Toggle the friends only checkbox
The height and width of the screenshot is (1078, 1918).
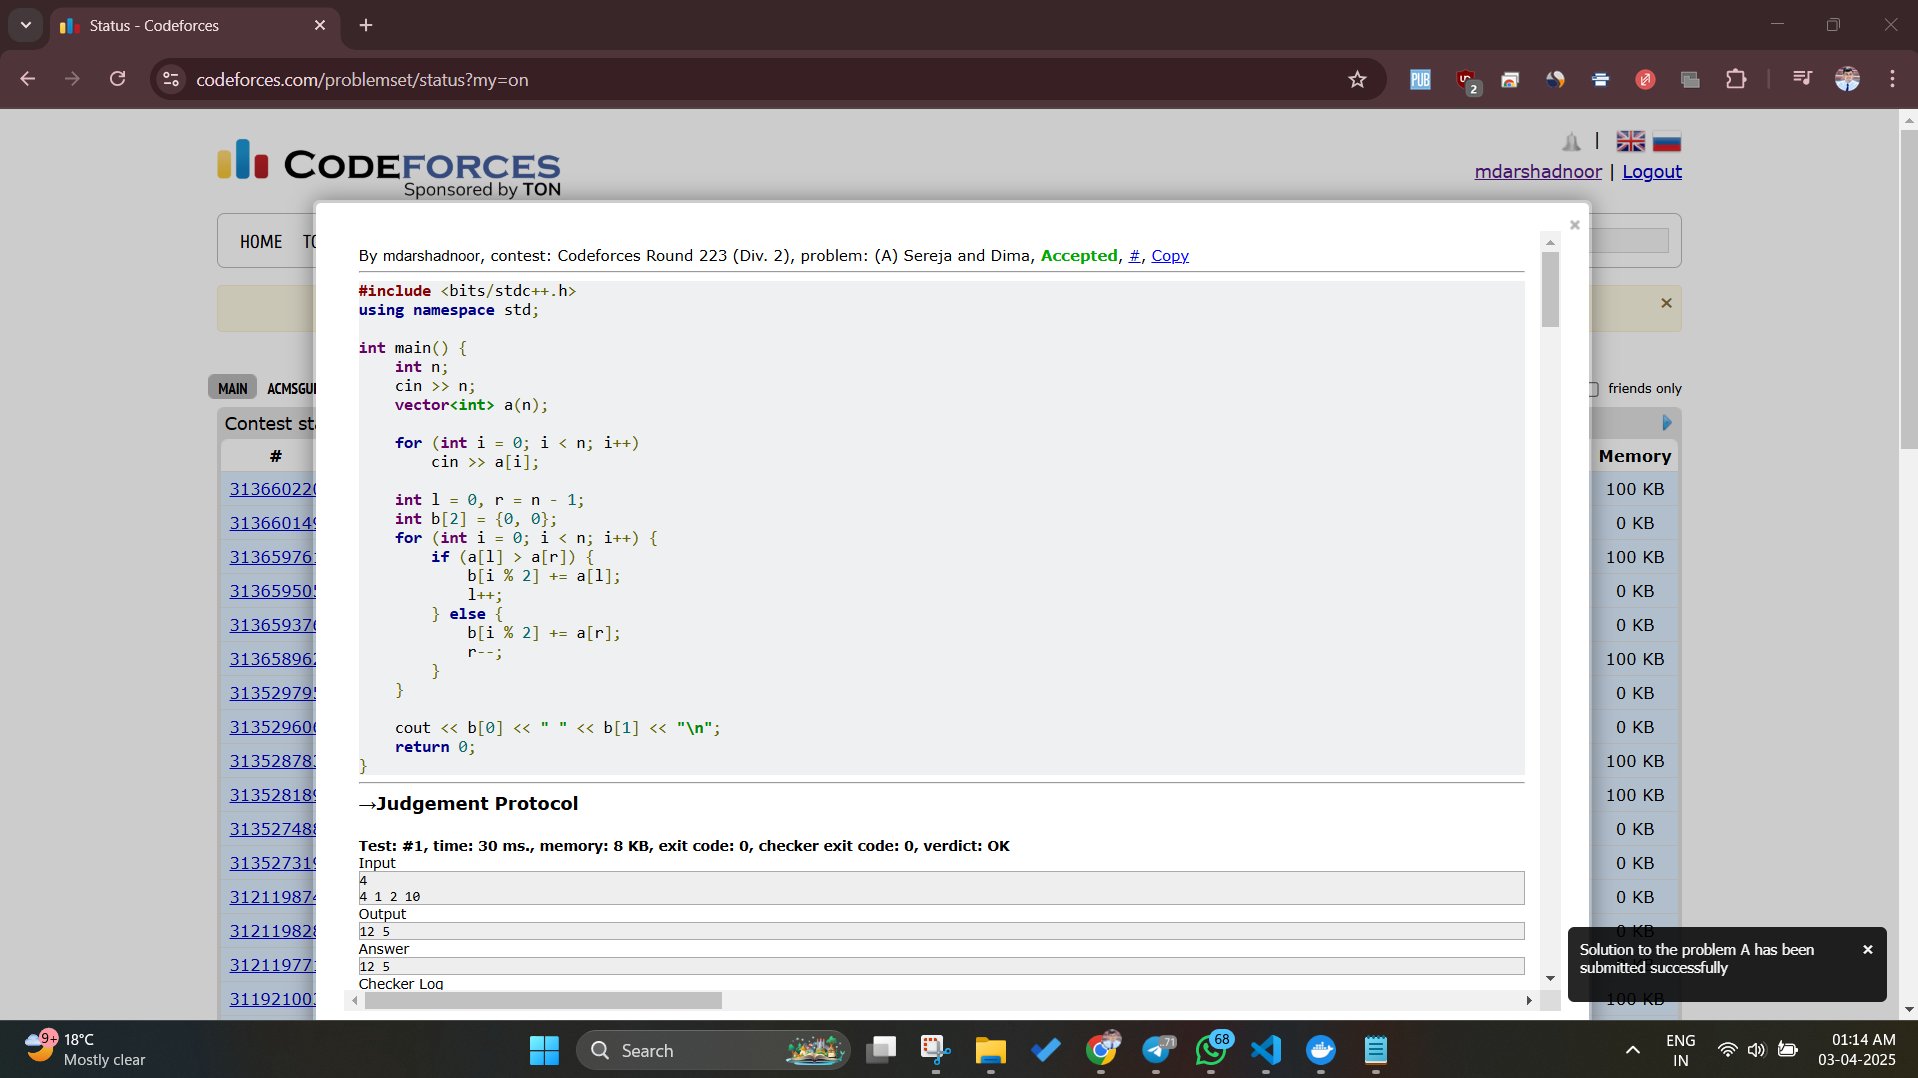tap(1592, 389)
